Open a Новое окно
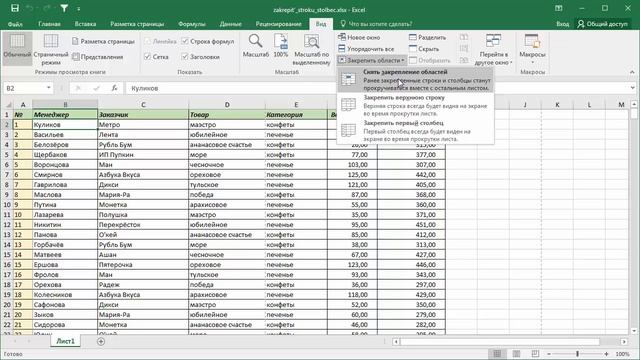 coord(359,37)
